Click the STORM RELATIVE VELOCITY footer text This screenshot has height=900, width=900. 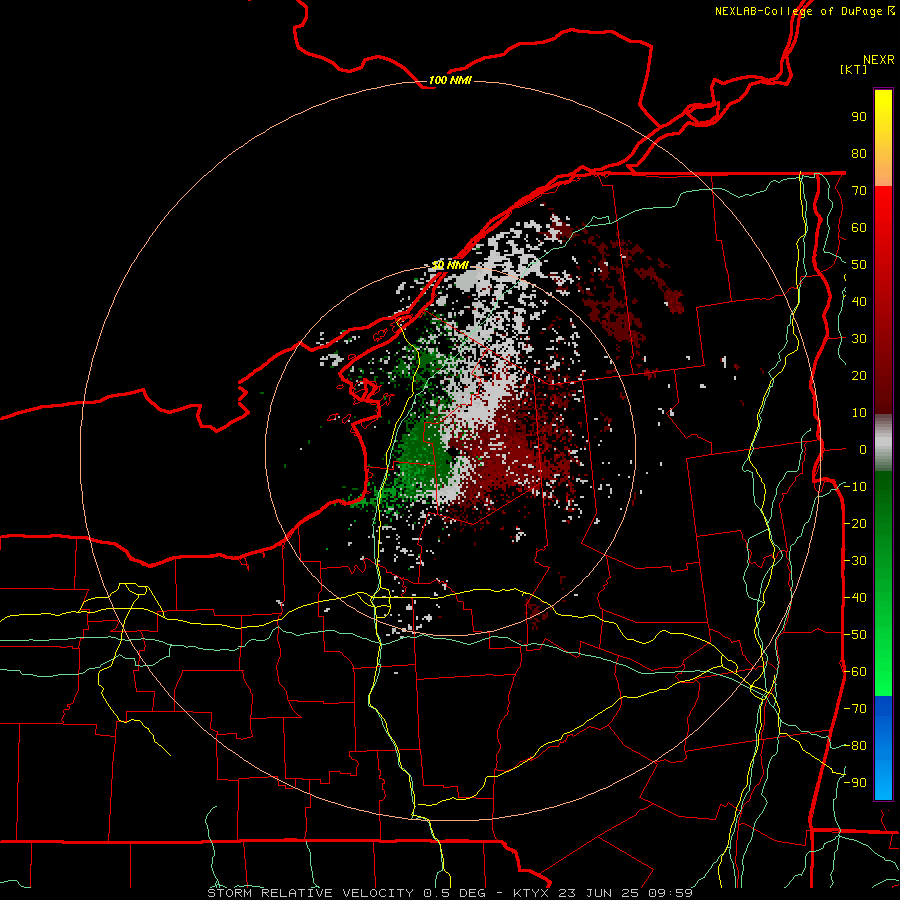[310, 893]
